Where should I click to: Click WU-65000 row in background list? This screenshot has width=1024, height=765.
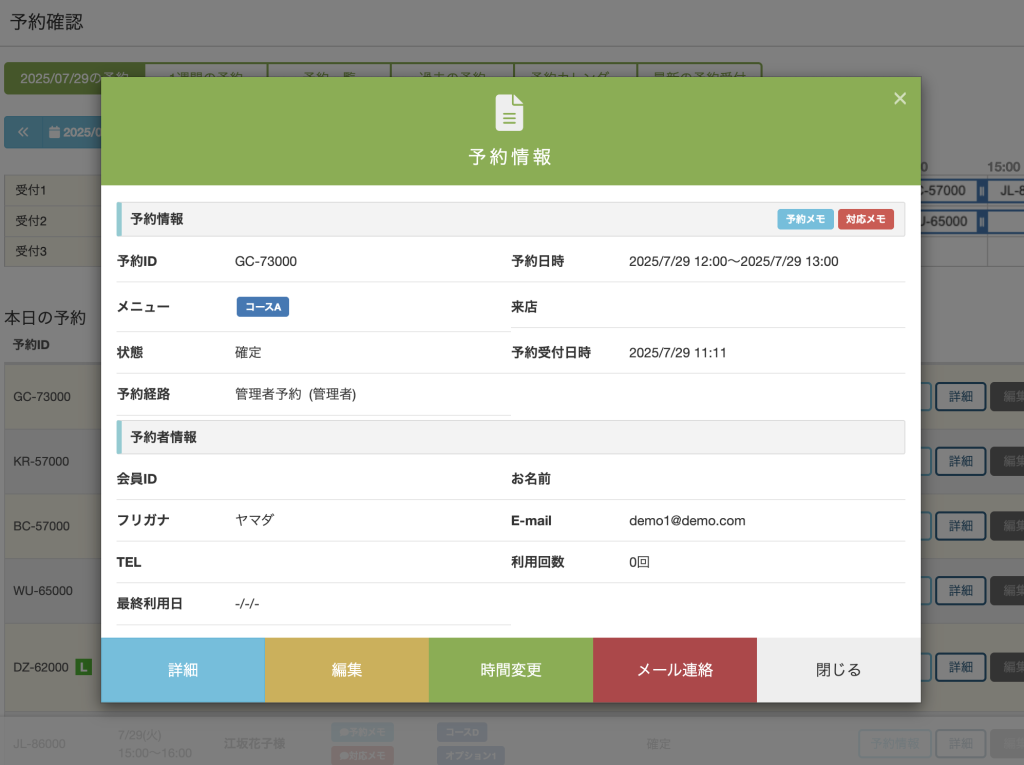(x=43, y=591)
